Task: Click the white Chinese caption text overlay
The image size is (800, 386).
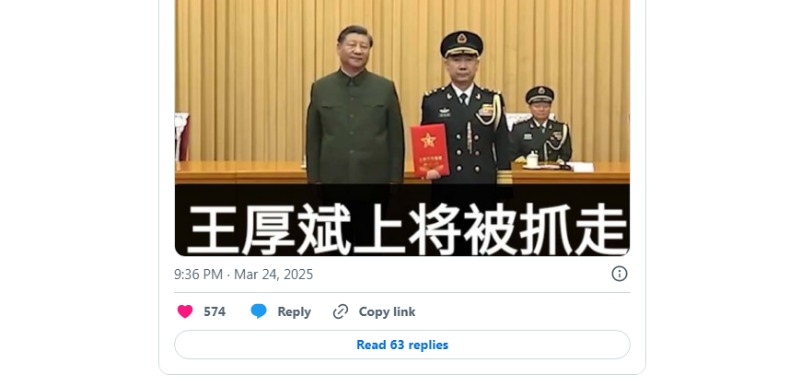Action: (407, 229)
